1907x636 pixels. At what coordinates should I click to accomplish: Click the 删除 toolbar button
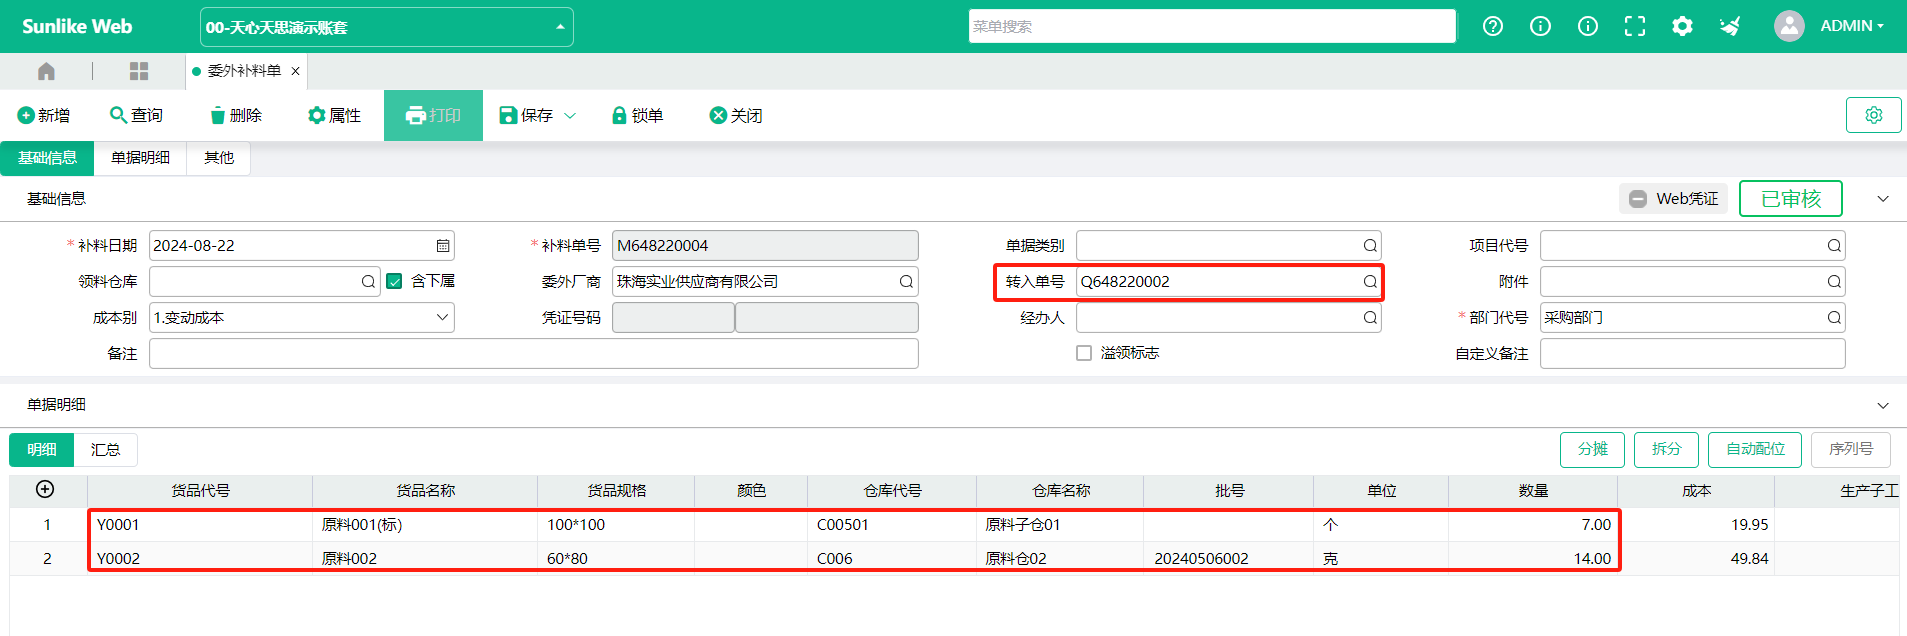[236, 116]
